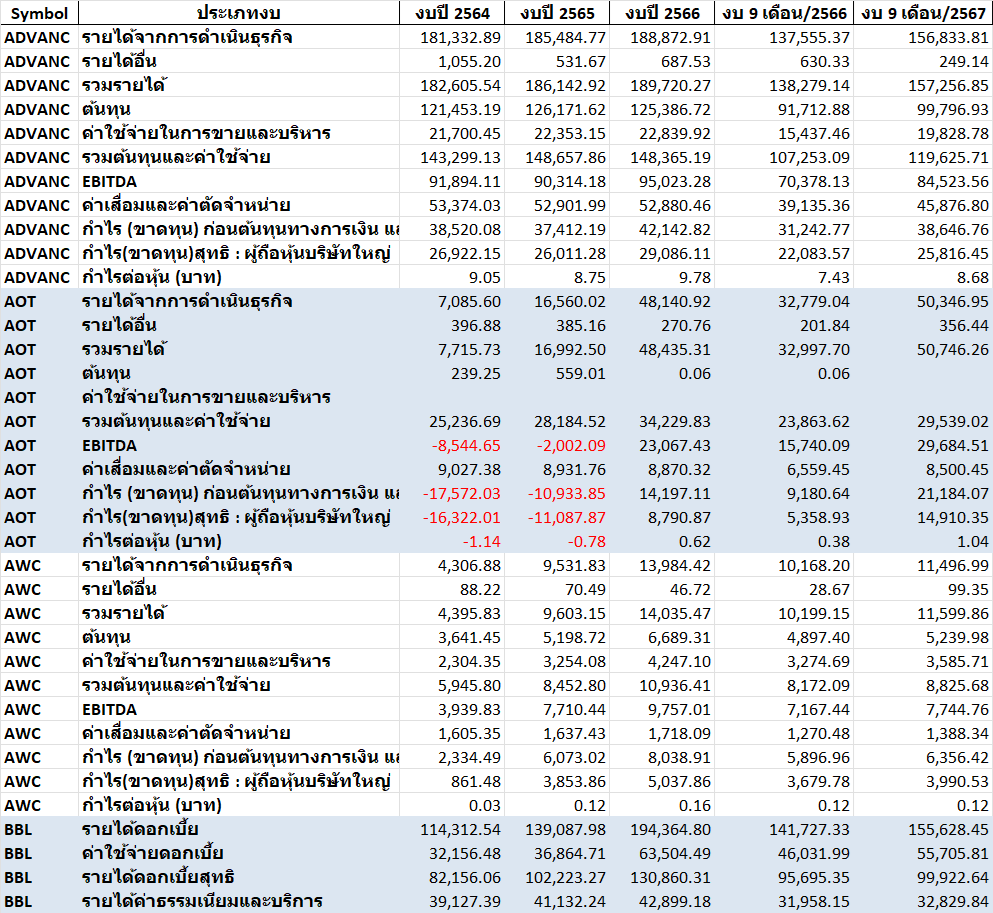Select BBL fee income 39,127.39
993x913 pixels.
point(464,902)
